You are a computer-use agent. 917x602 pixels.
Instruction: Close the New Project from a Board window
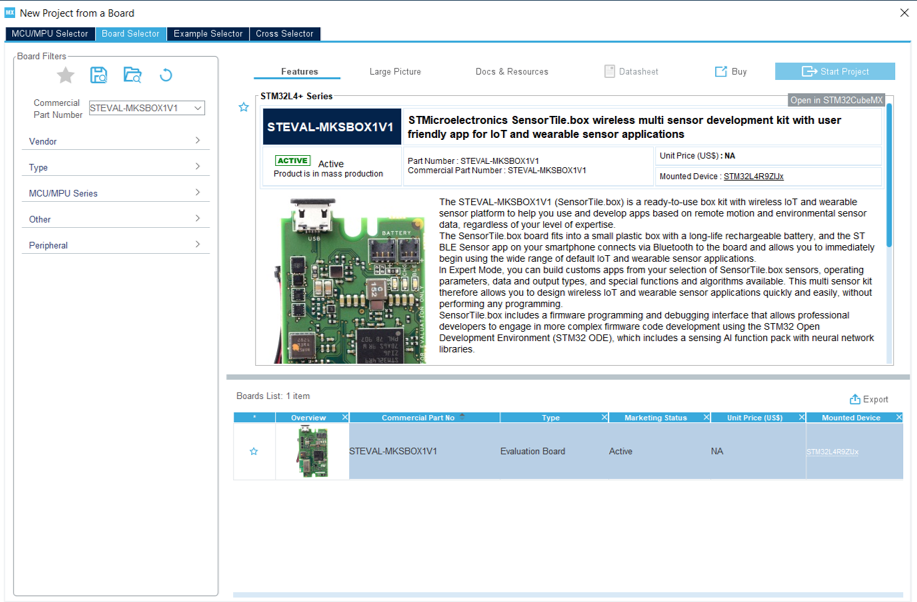pos(904,13)
